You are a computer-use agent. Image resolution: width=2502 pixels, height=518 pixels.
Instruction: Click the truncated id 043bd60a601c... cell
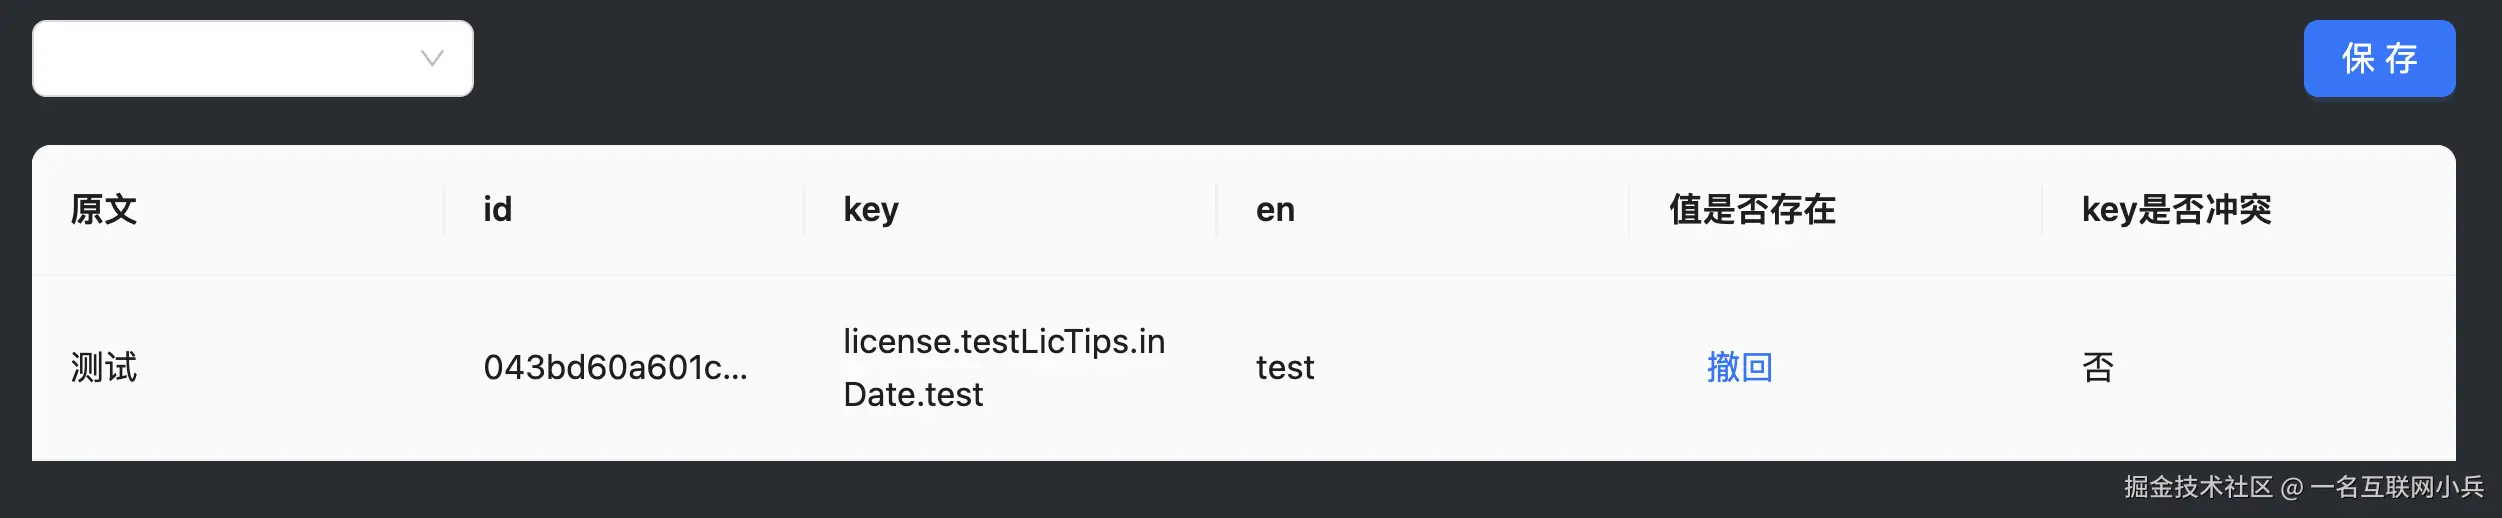tap(615, 367)
